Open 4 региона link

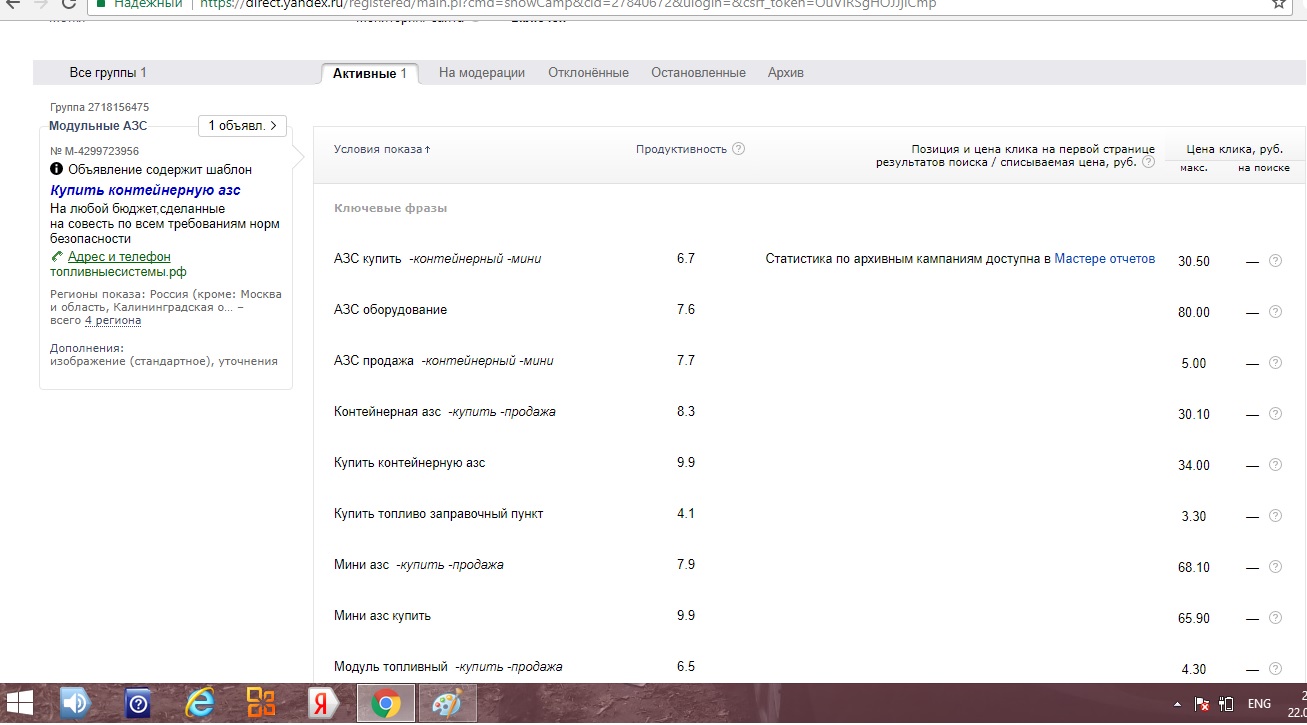113,321
